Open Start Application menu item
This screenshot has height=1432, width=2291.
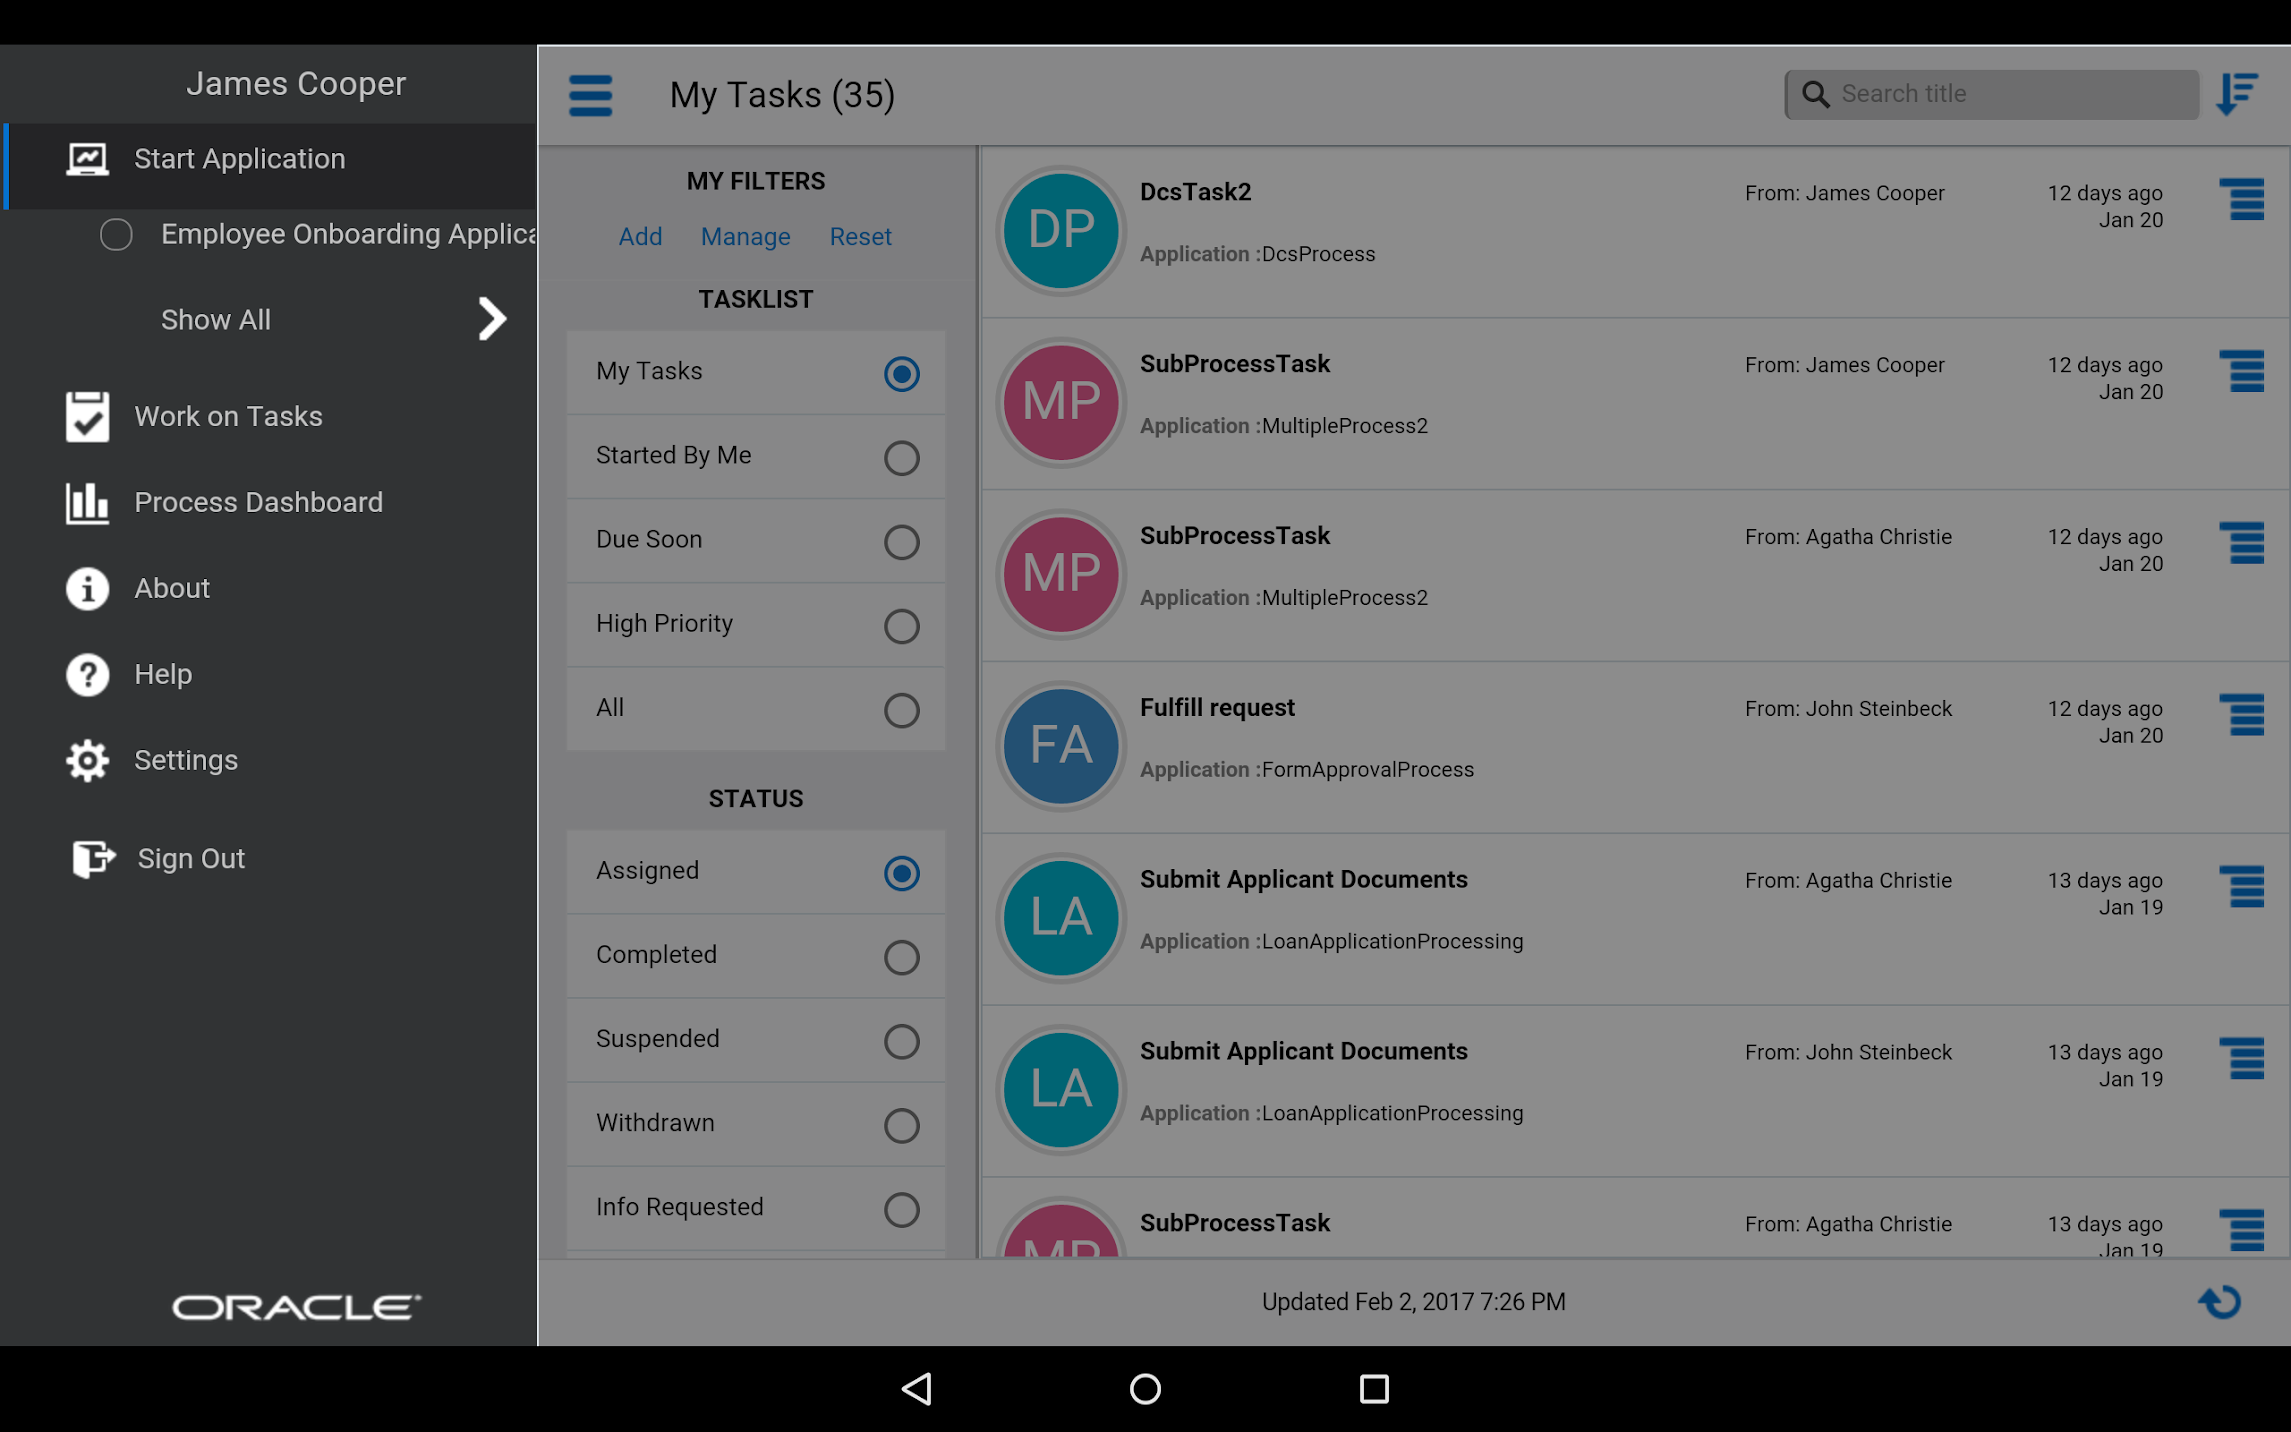(270, 166)
